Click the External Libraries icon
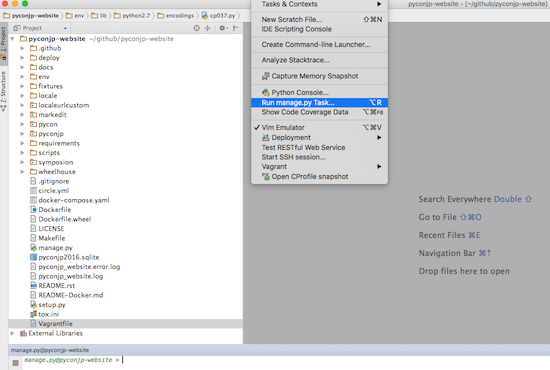This screenshot has height=370, width=550. [24, 333]
